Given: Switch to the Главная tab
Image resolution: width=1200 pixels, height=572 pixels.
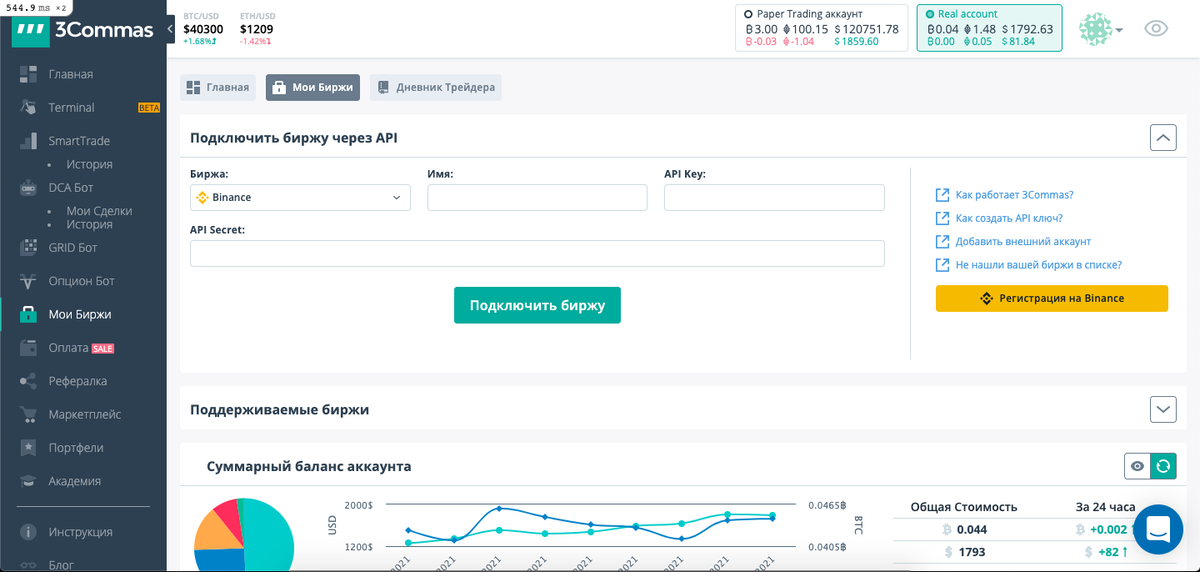Looking at the screenshot, I should [x=217, y=87].
